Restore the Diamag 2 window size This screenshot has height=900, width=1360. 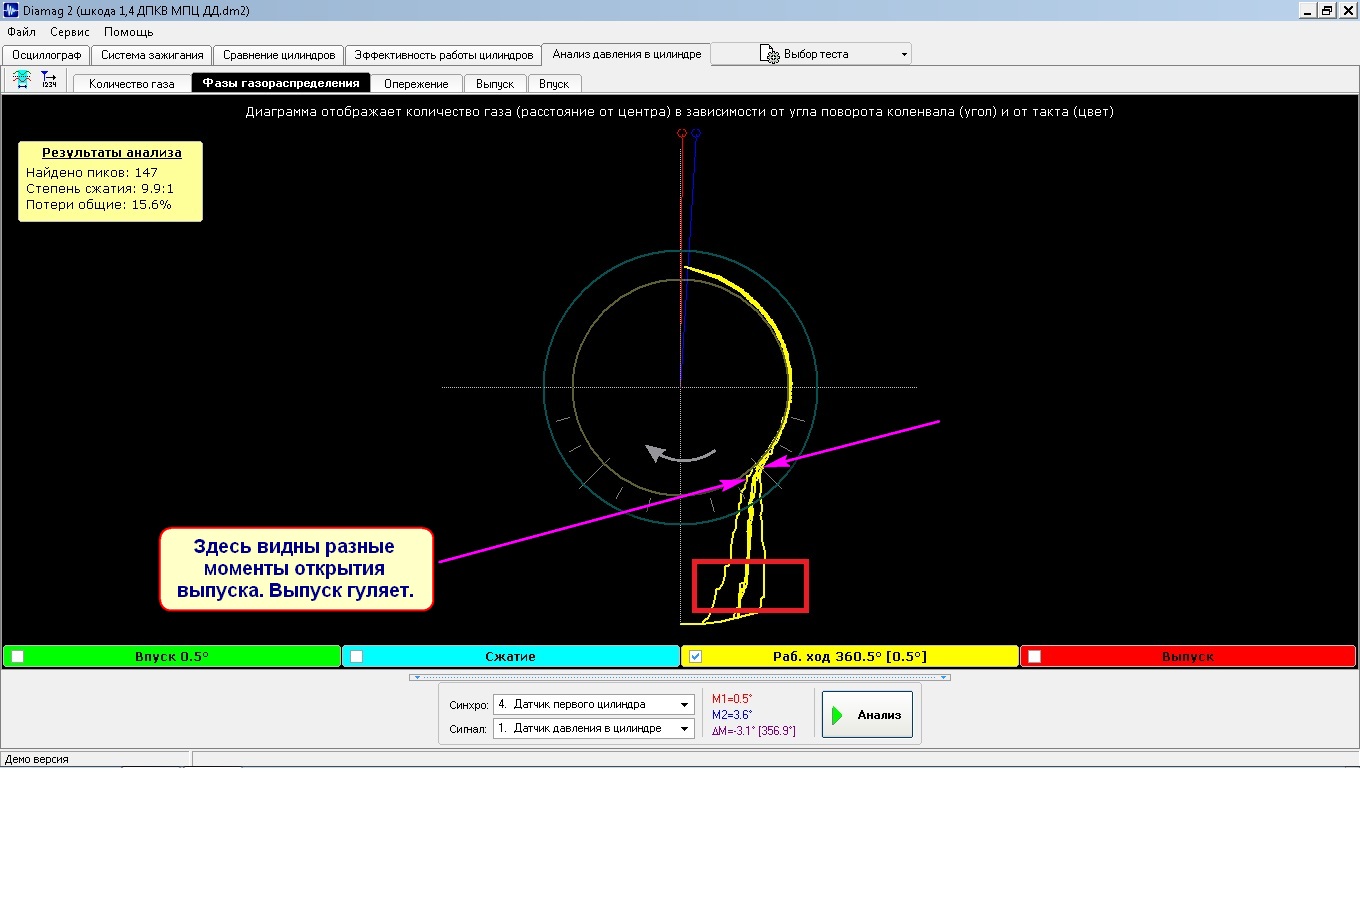tap(1327, 10)
